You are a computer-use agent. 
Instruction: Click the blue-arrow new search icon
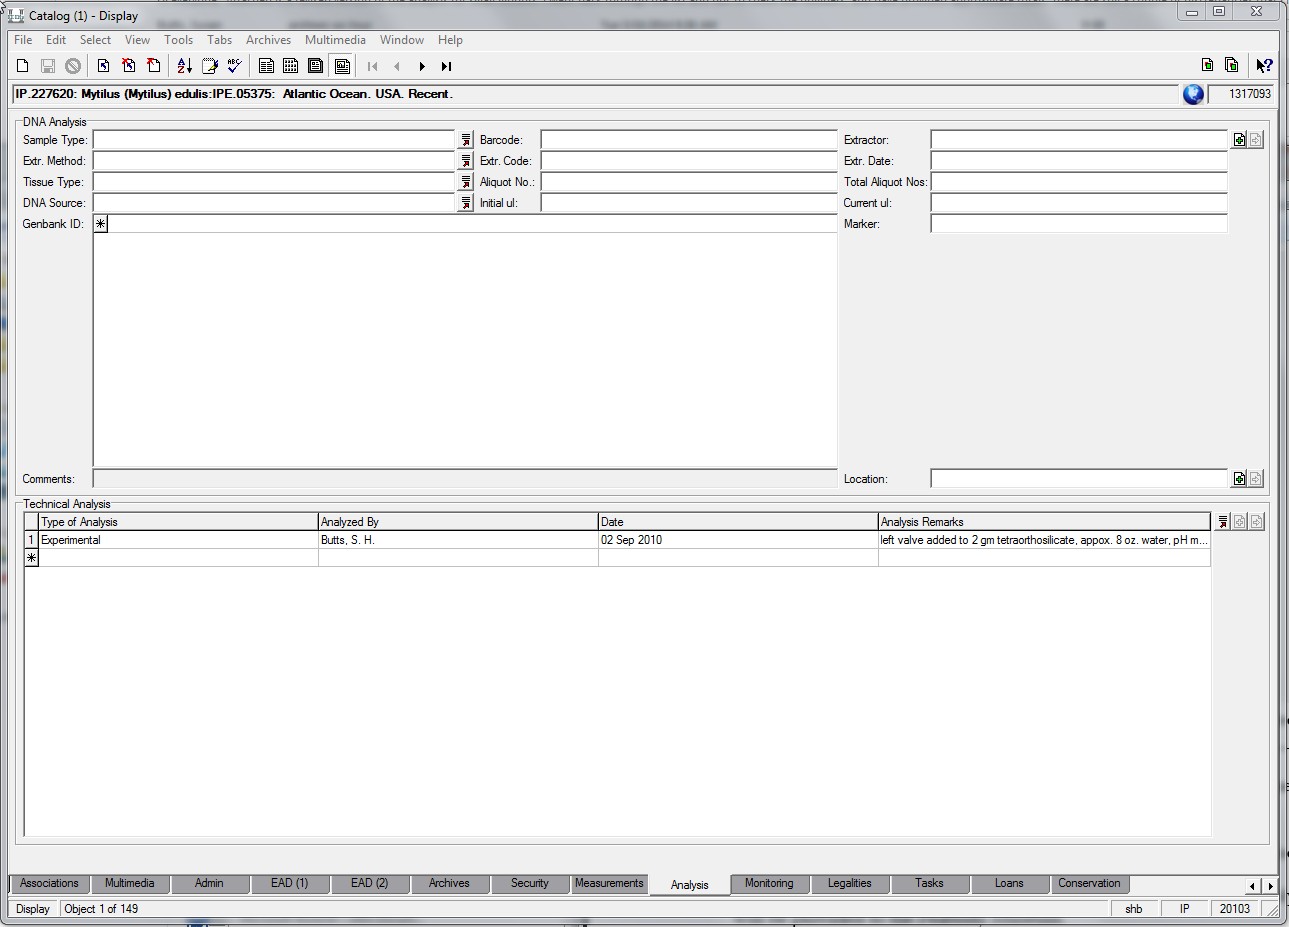point(104,66)
